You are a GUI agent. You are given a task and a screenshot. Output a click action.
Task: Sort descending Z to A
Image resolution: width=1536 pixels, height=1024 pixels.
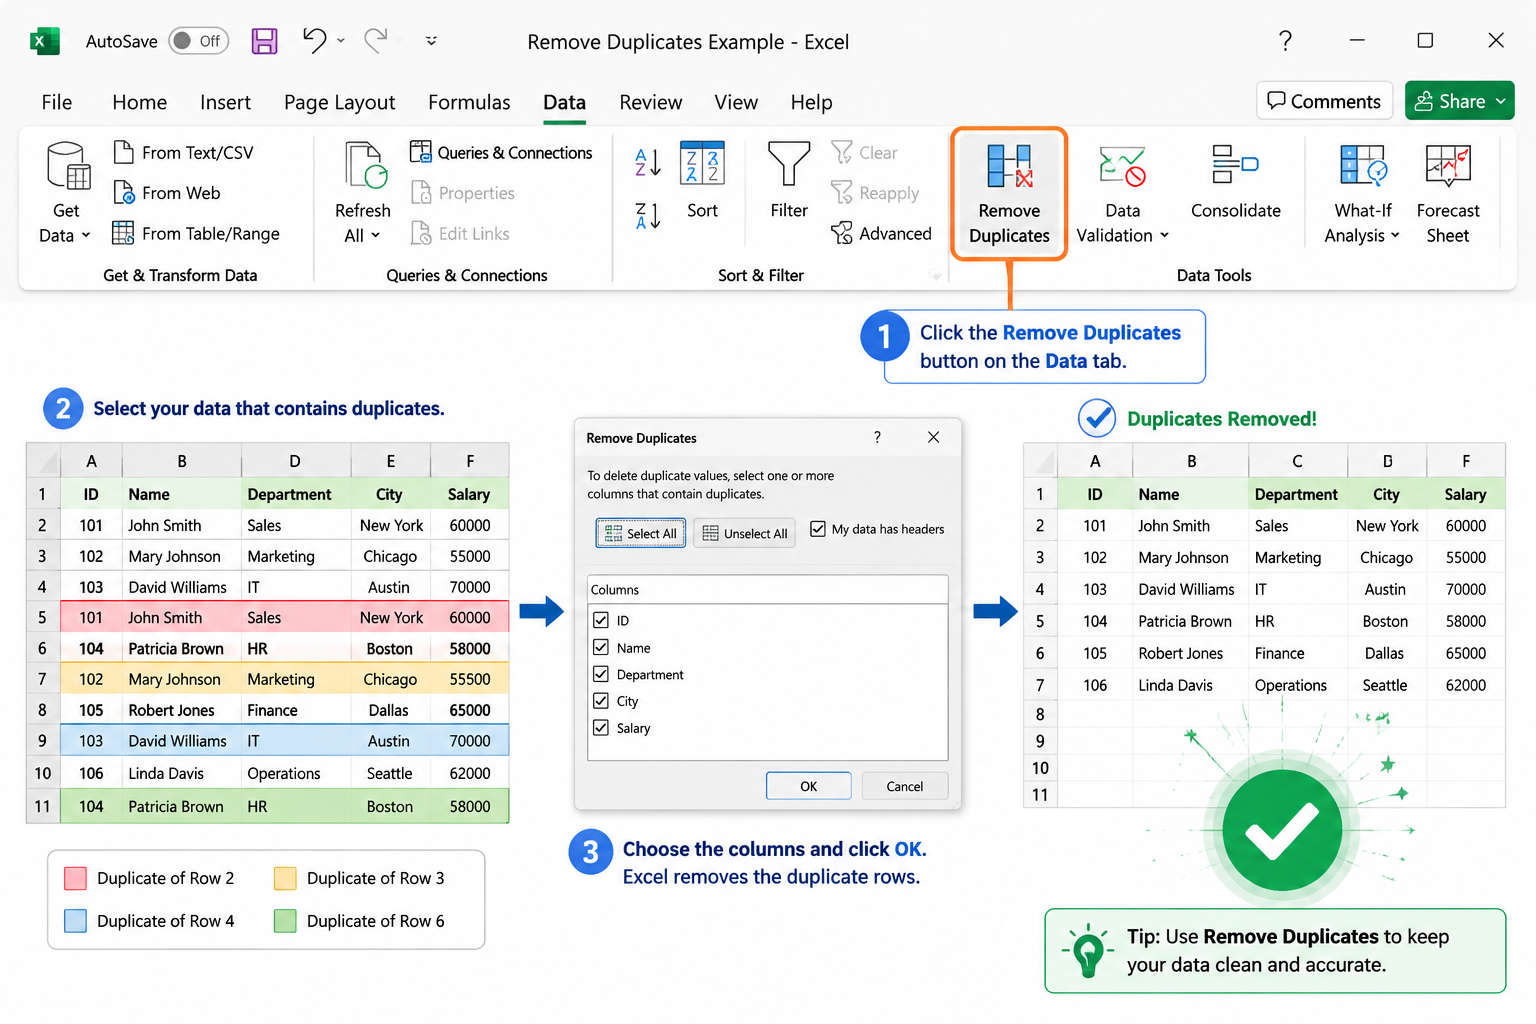coord(648,215)
